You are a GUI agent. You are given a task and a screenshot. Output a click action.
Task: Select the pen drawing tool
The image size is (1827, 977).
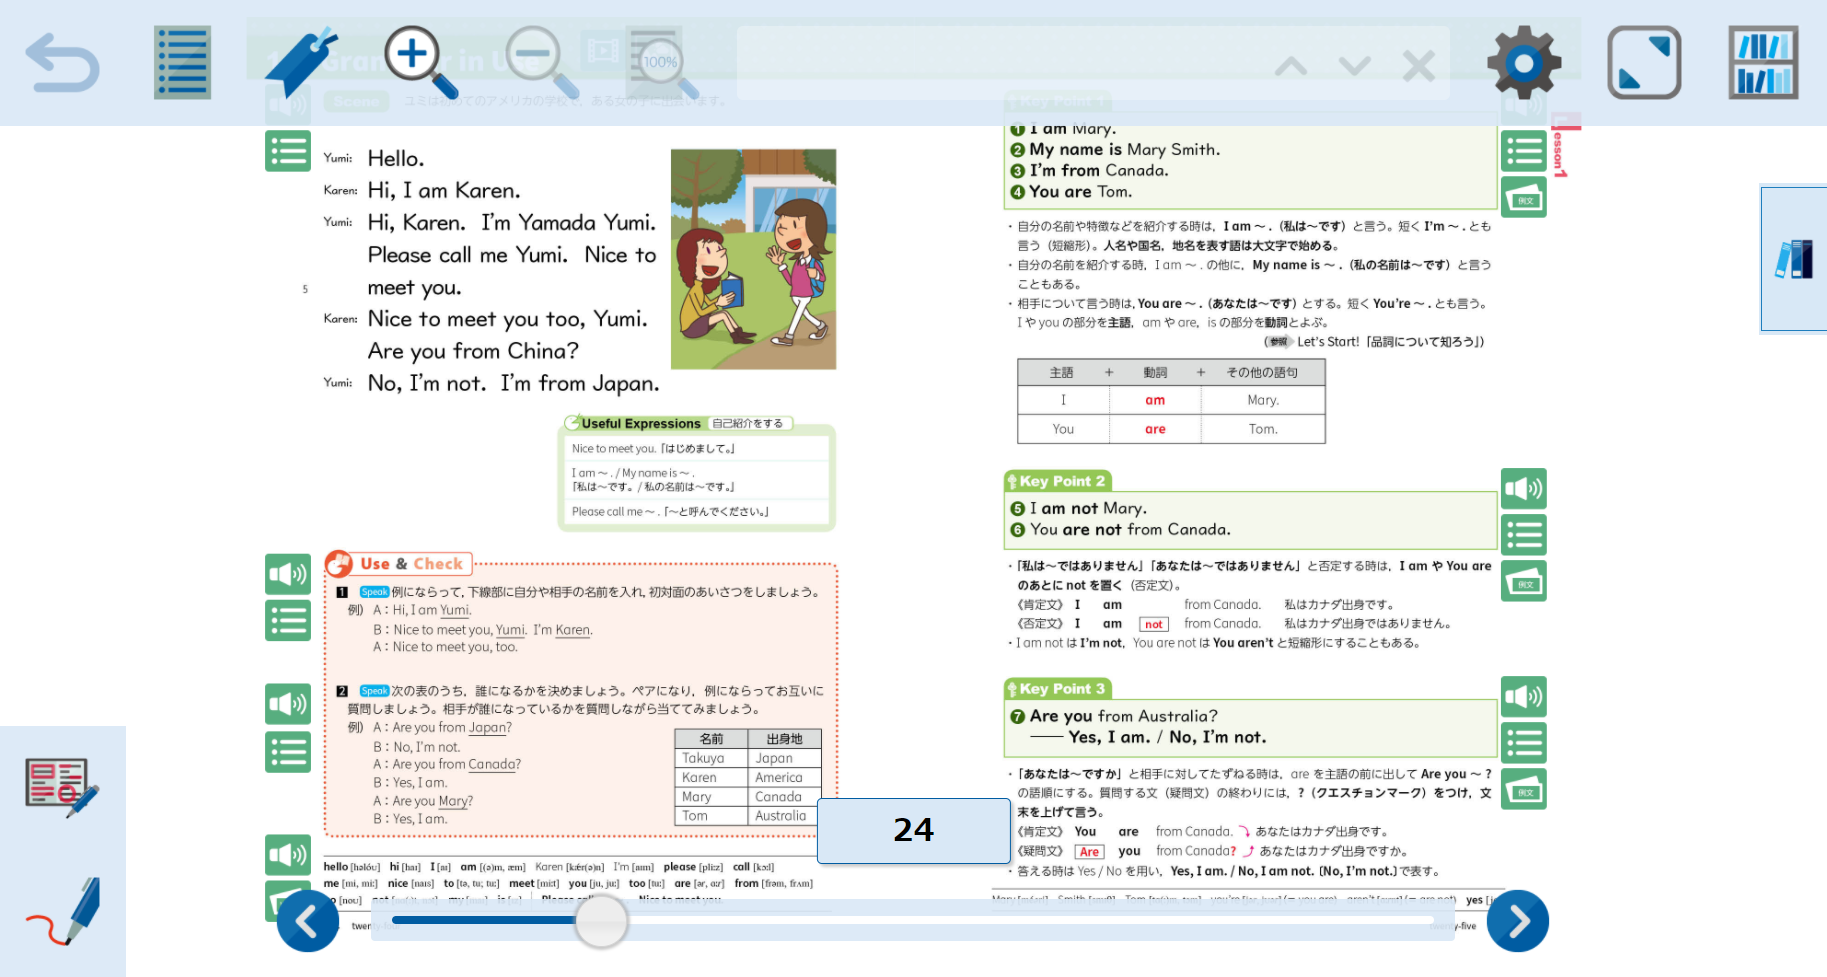point(65,911)
